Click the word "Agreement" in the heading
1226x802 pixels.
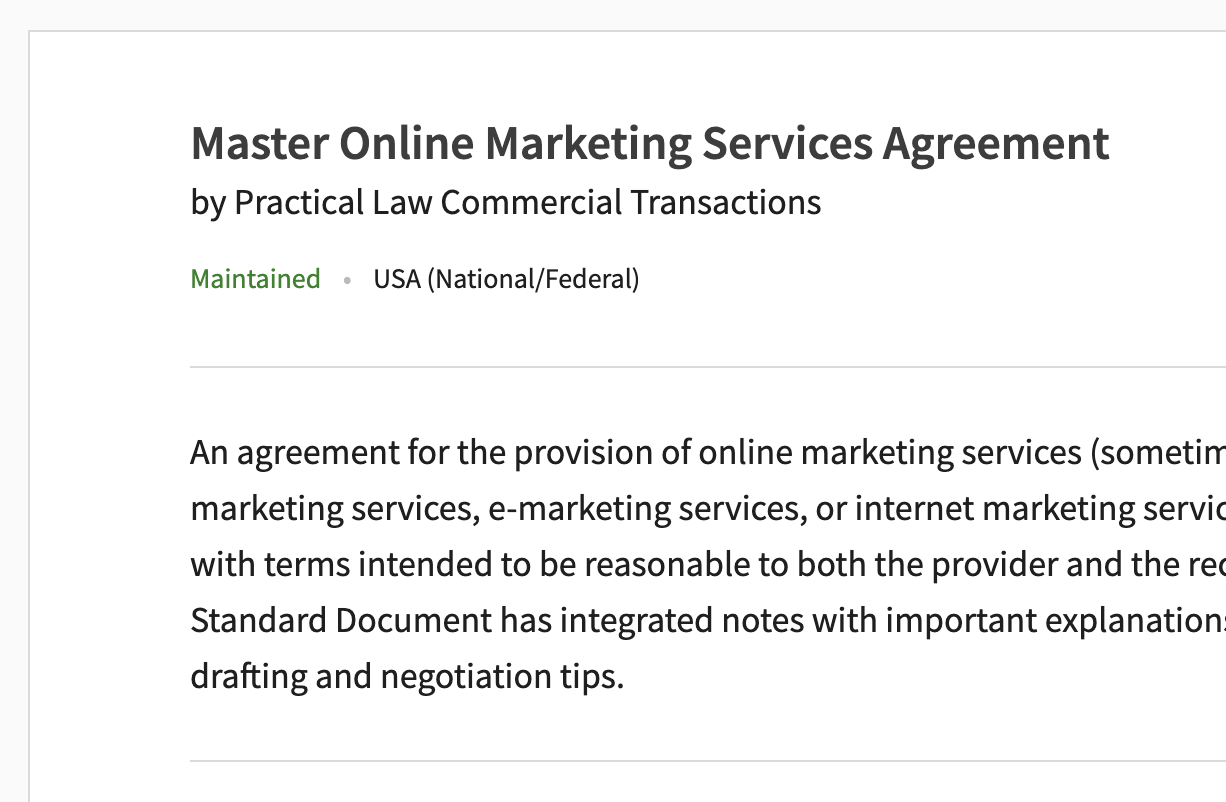pyautogui.click(x=996, y=144)
